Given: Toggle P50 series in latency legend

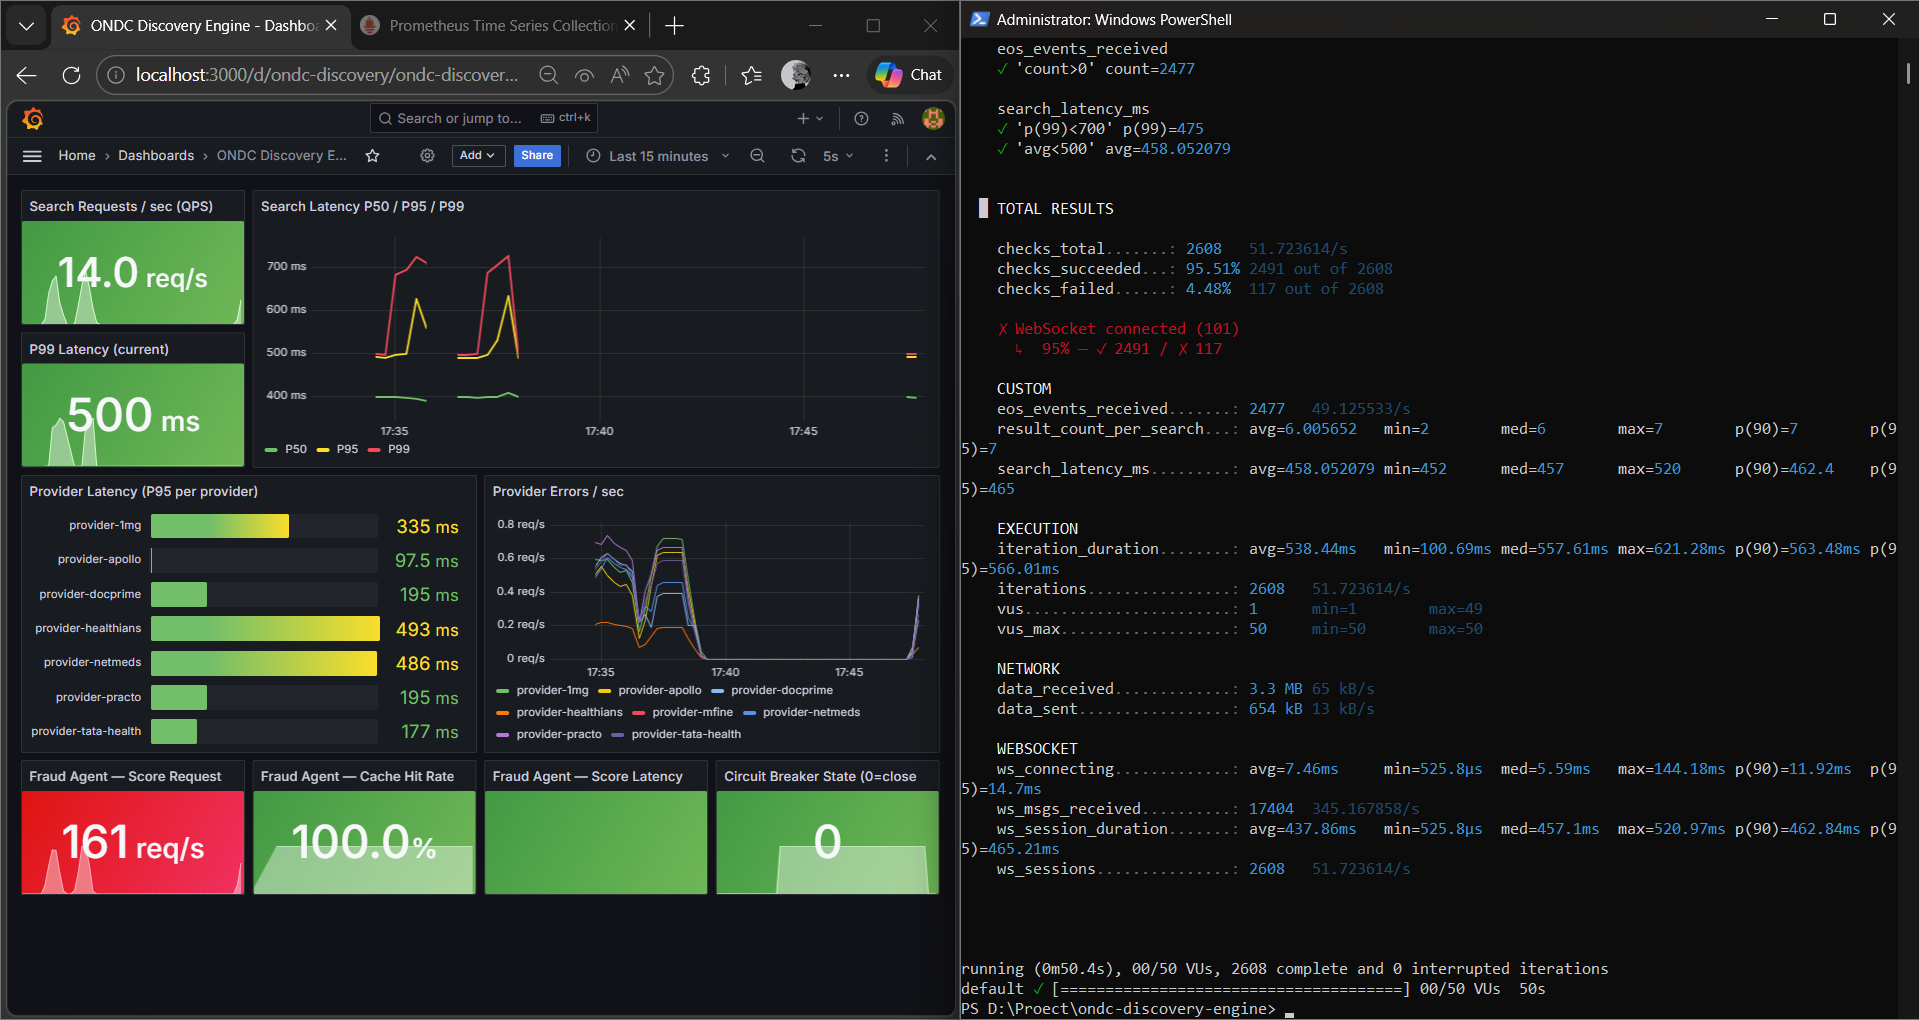Looking at the screenshot, I should point(295,449).
